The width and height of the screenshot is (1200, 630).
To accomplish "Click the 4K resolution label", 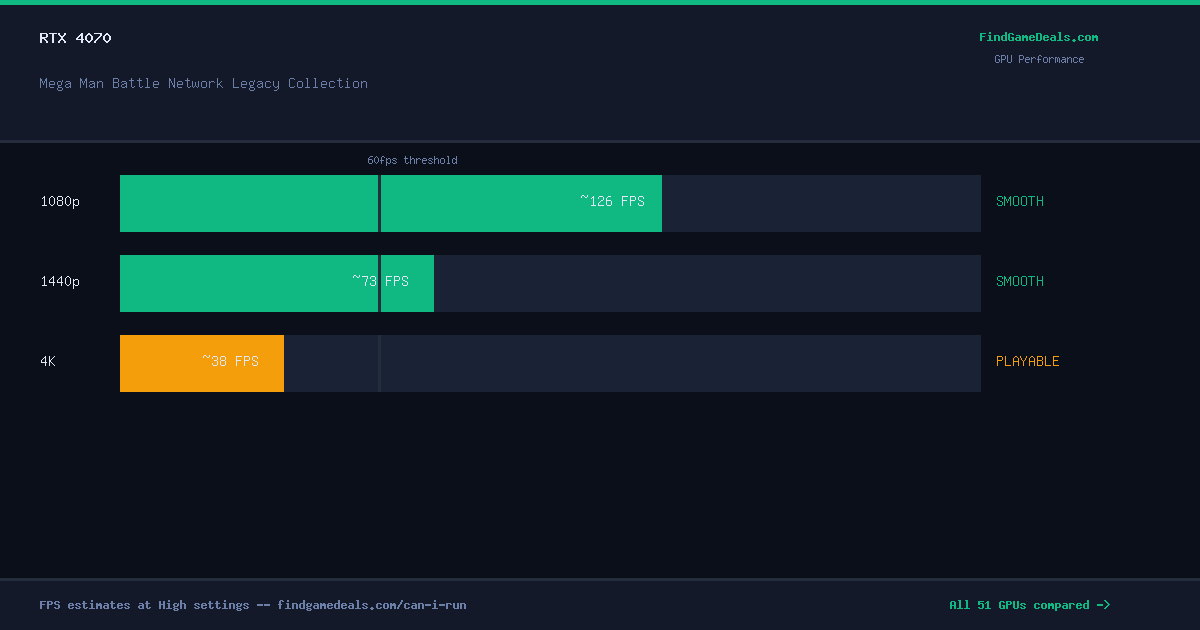I will tap(48, 361).
